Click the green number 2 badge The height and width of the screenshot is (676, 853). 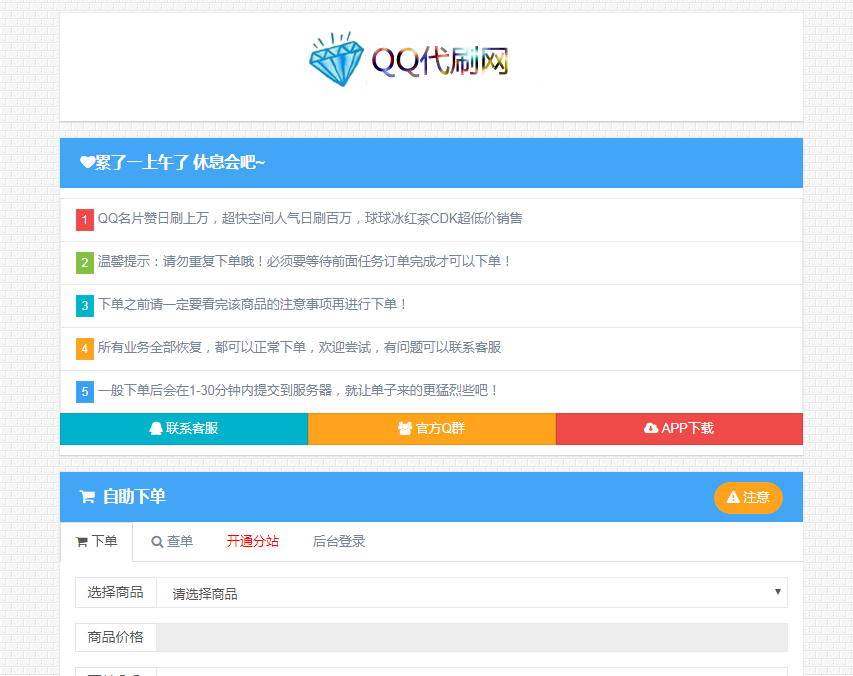tap(85, 263)
